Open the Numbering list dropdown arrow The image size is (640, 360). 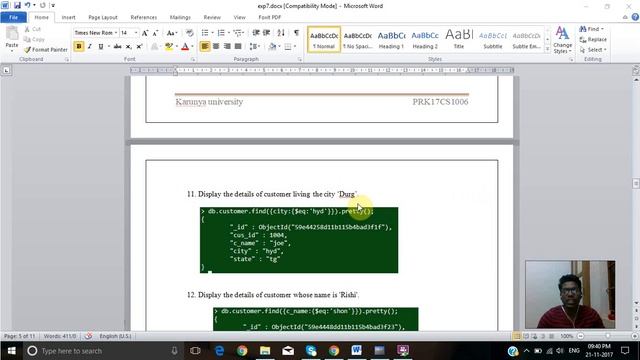229,33
